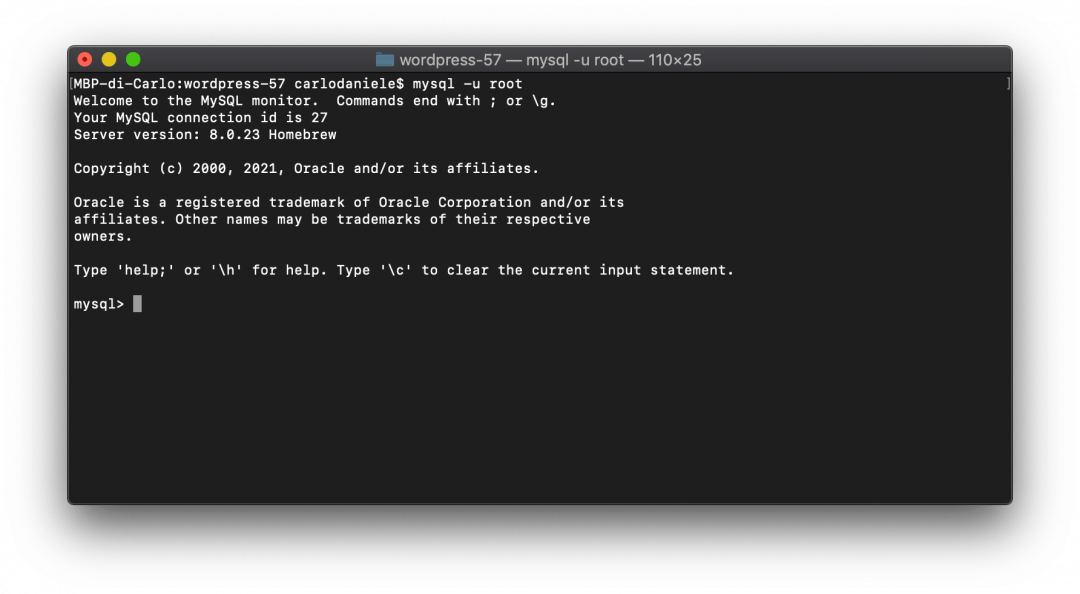Click the right bracket mark on first line
Screen dimensions: 1080x594
point(1008,84)
